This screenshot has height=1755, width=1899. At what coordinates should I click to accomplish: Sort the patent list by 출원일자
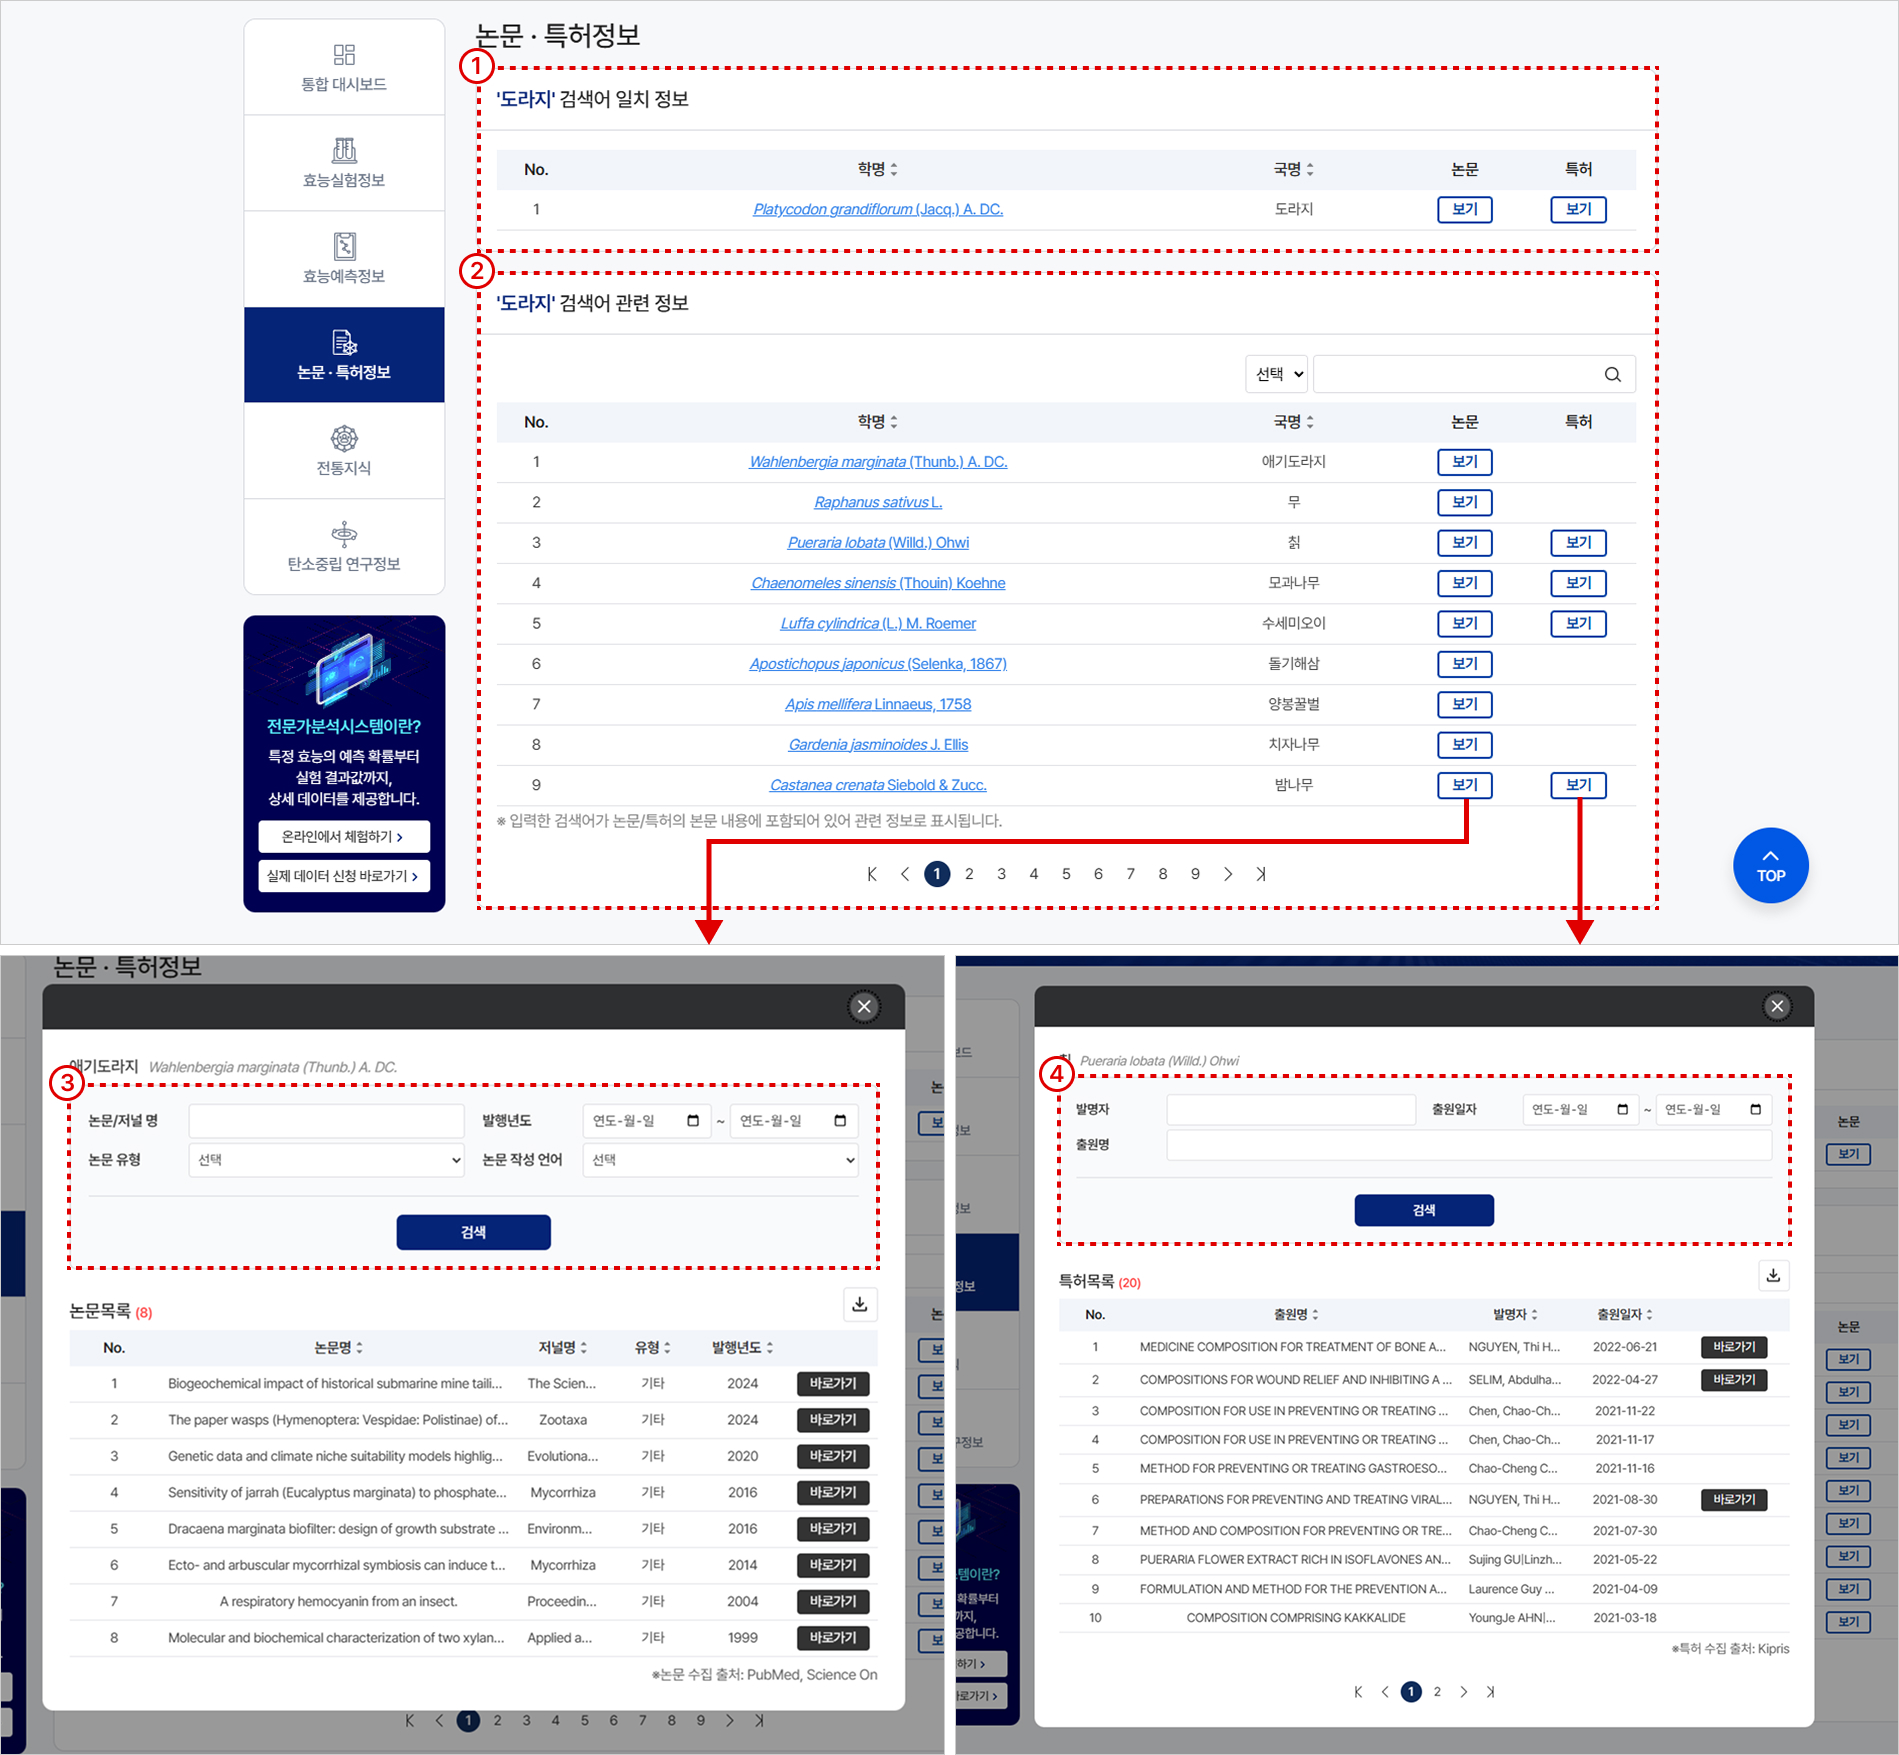tap(1624, 1314)
